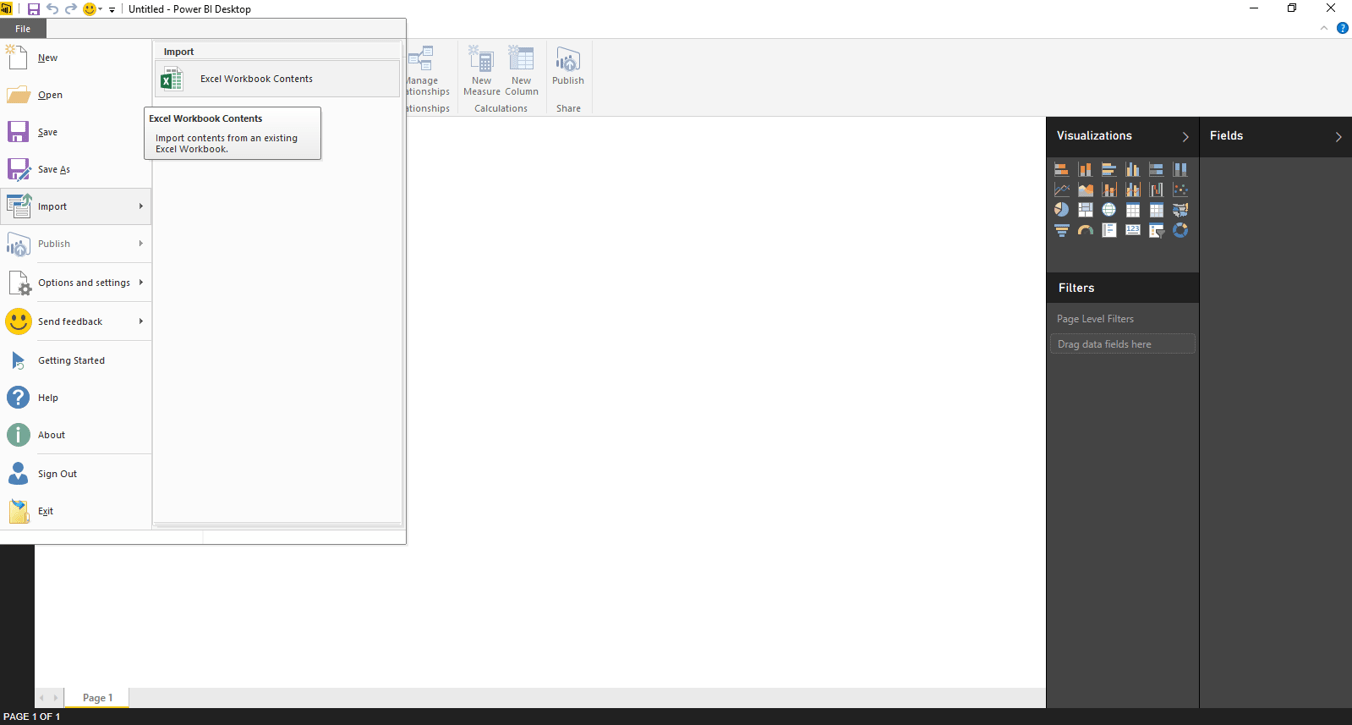Click the Slicer visualization icon
The width and height of the screenshot is (1352, 725).
click(x=1156, y=230)
